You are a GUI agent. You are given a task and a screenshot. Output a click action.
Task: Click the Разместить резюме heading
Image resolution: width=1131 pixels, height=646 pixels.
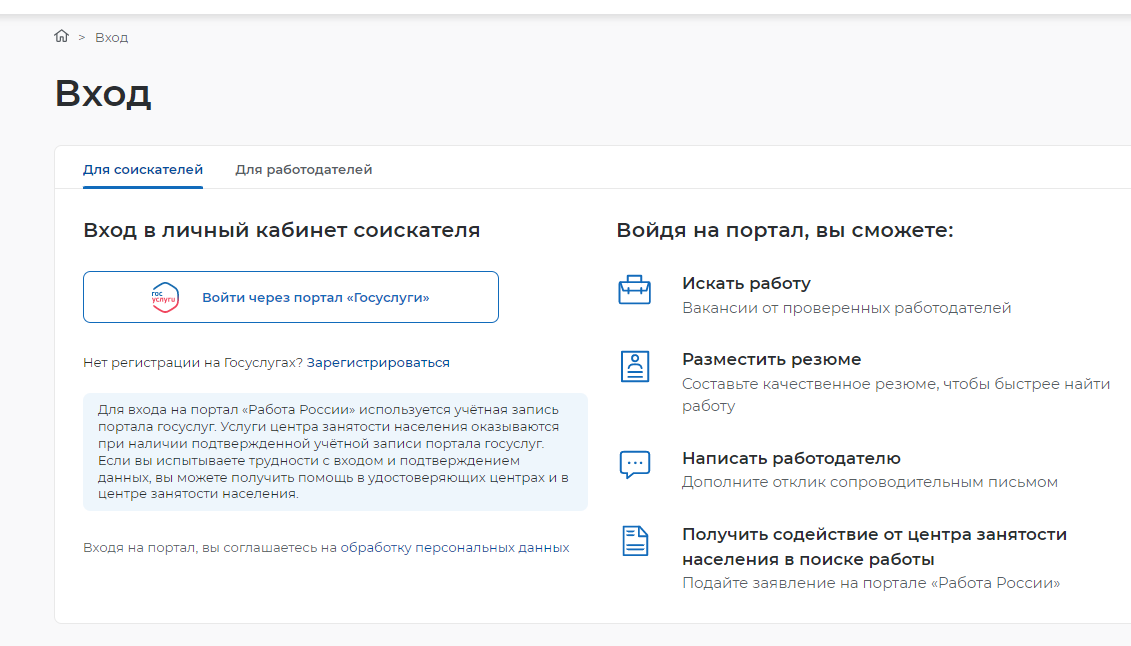[x=771, y=359]
